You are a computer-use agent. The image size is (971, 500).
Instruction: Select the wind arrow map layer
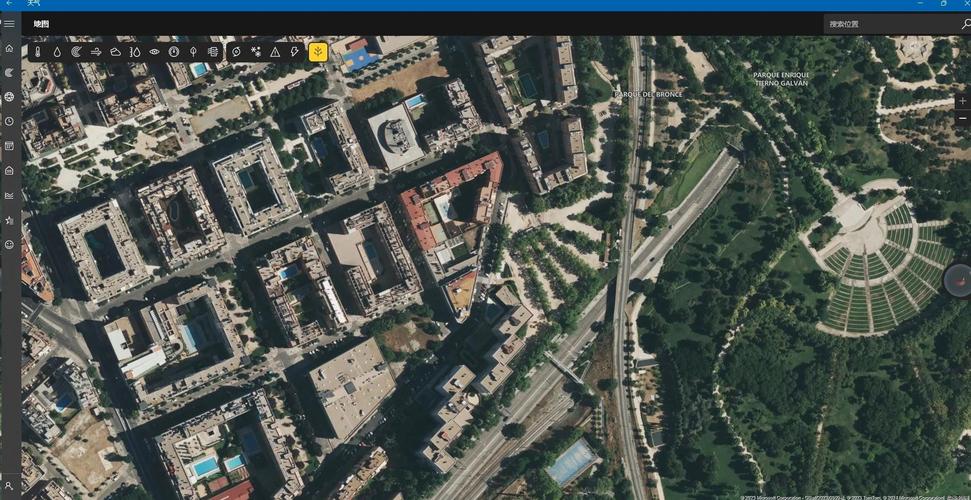tap(96, 52)
